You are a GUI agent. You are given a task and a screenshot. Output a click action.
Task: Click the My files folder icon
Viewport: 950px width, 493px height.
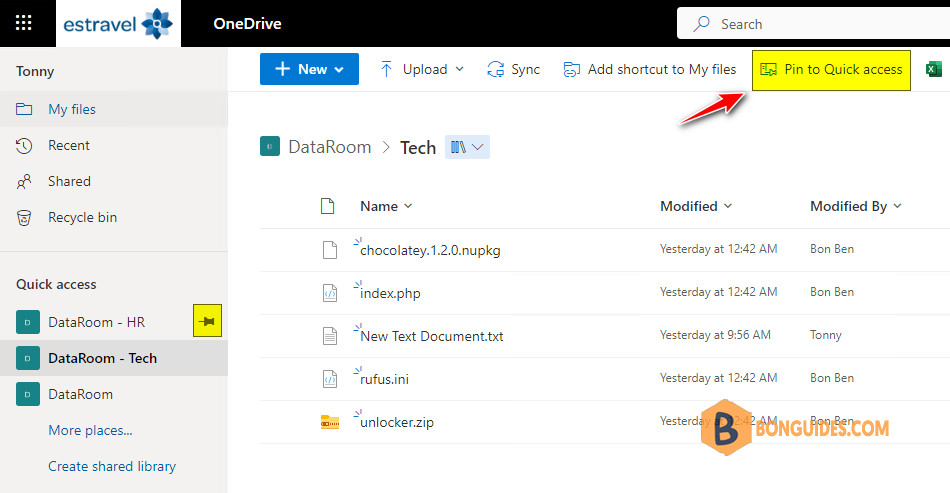(24, 109)
